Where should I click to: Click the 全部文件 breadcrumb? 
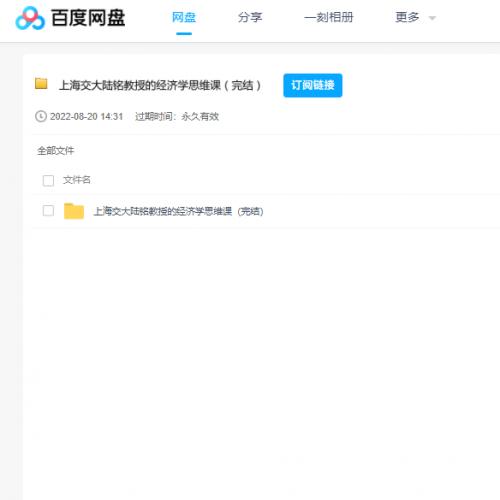(x=55, y=151)
